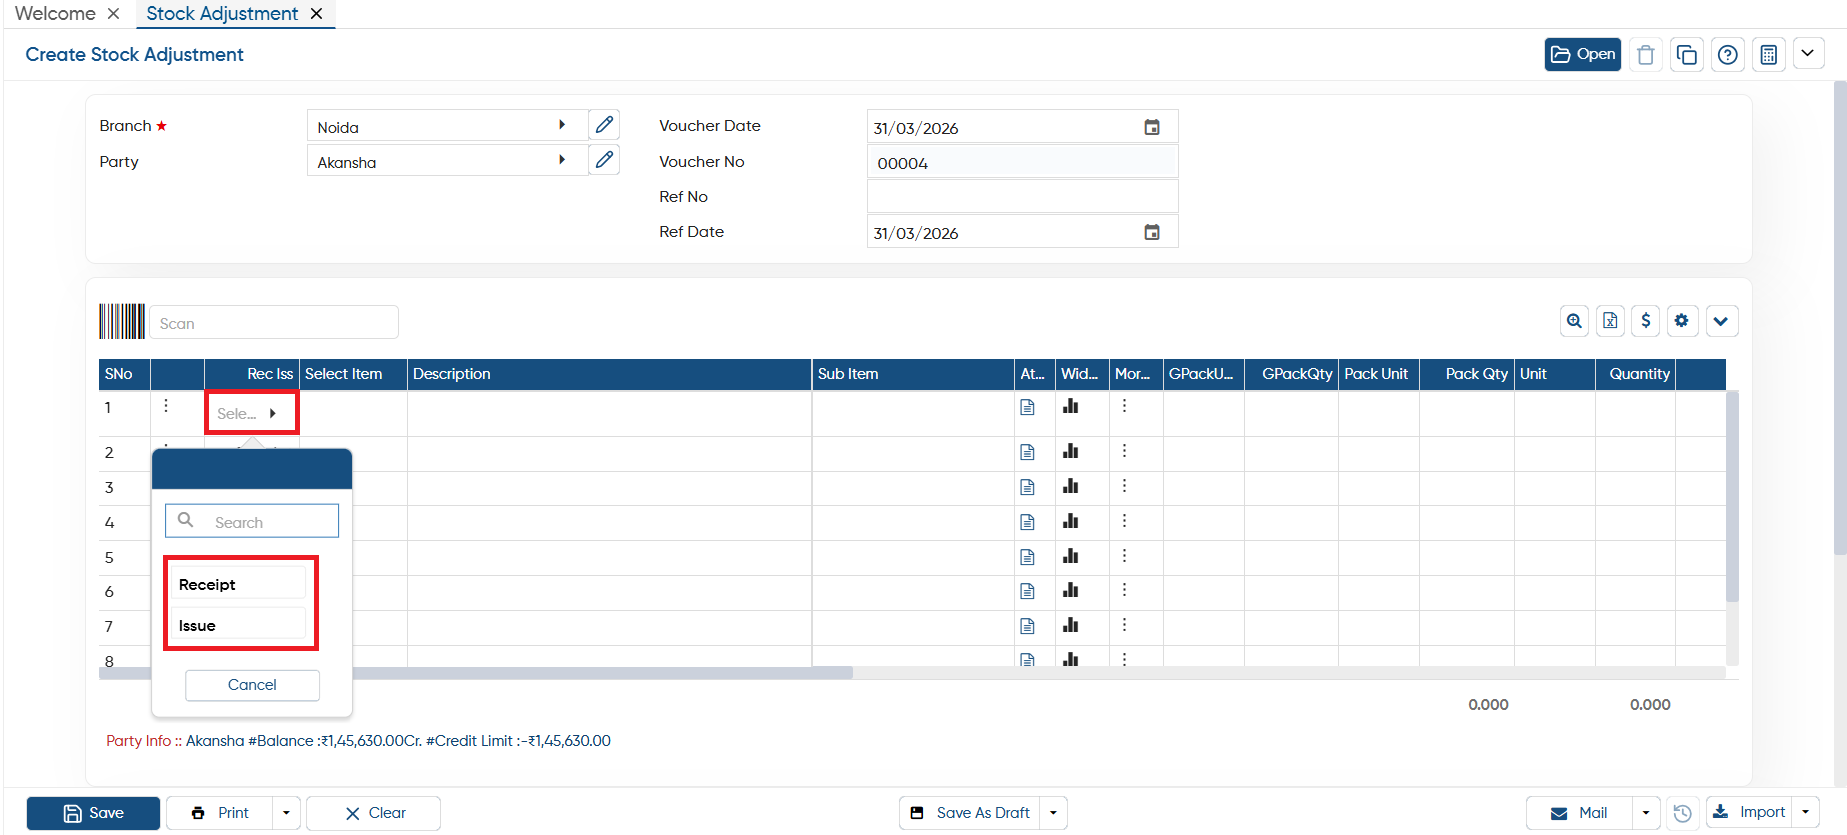This screenshot has width=1847, height=835.
Task: Open the help question mark icon
Action: [x=1728, y=55]
